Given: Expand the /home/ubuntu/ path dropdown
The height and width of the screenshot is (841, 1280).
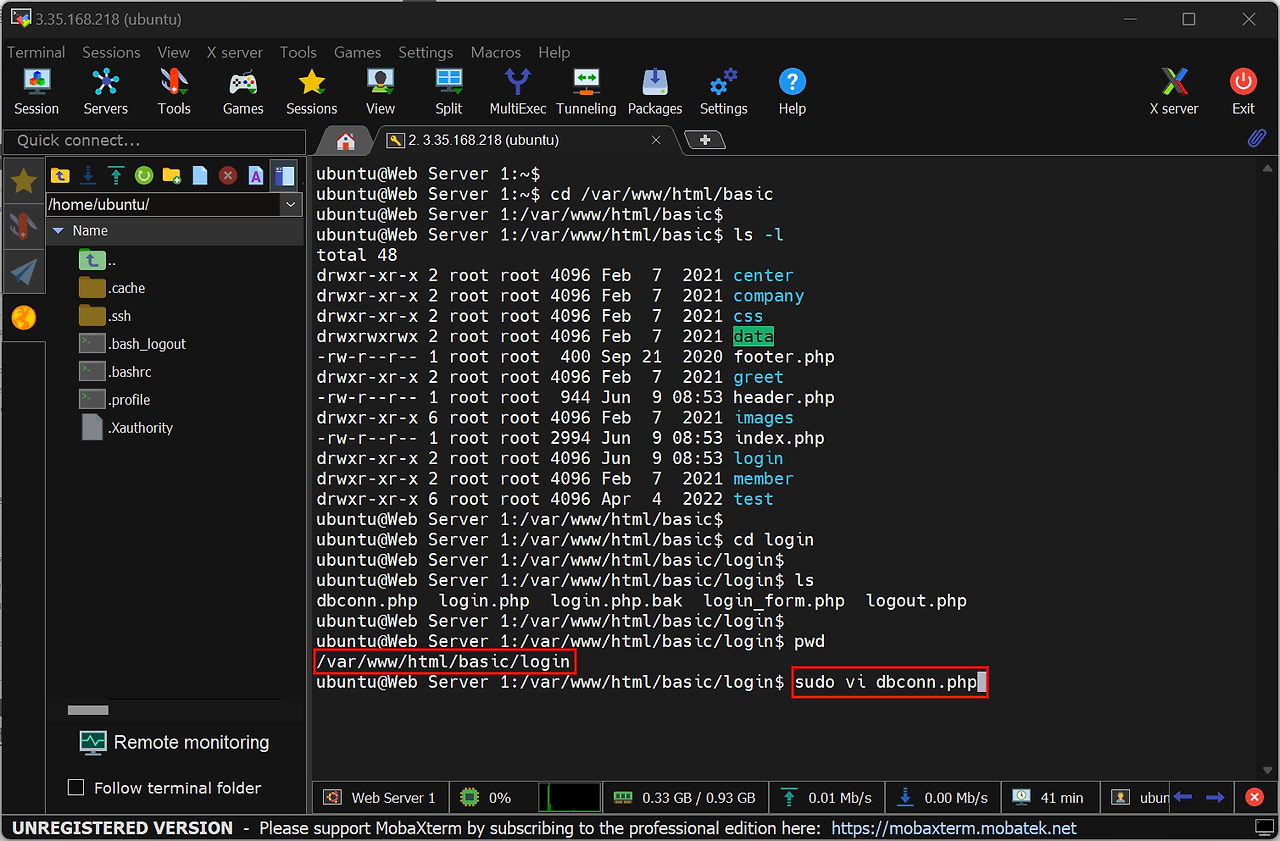Looking at the screenshot, I should [291, 204].
